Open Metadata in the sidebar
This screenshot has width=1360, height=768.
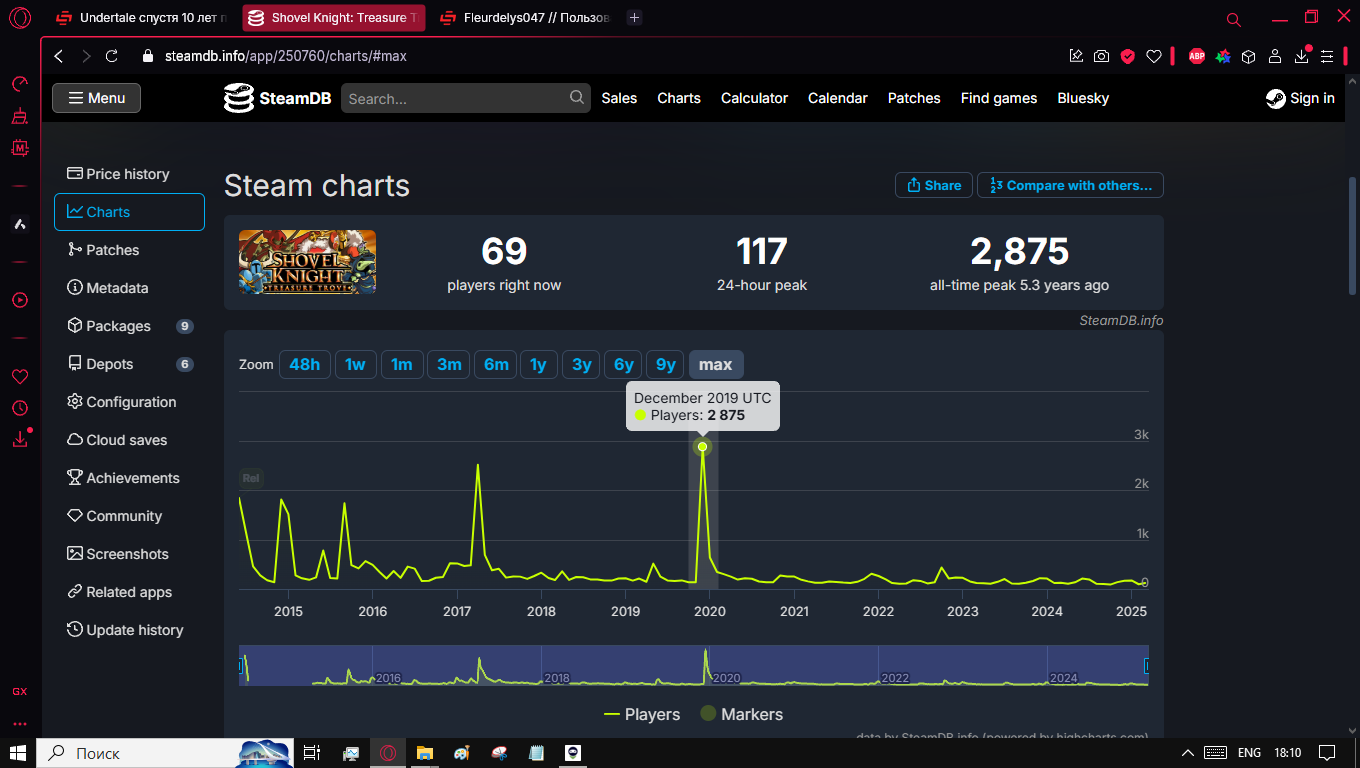pyautogui.click(x=129, y=288)
